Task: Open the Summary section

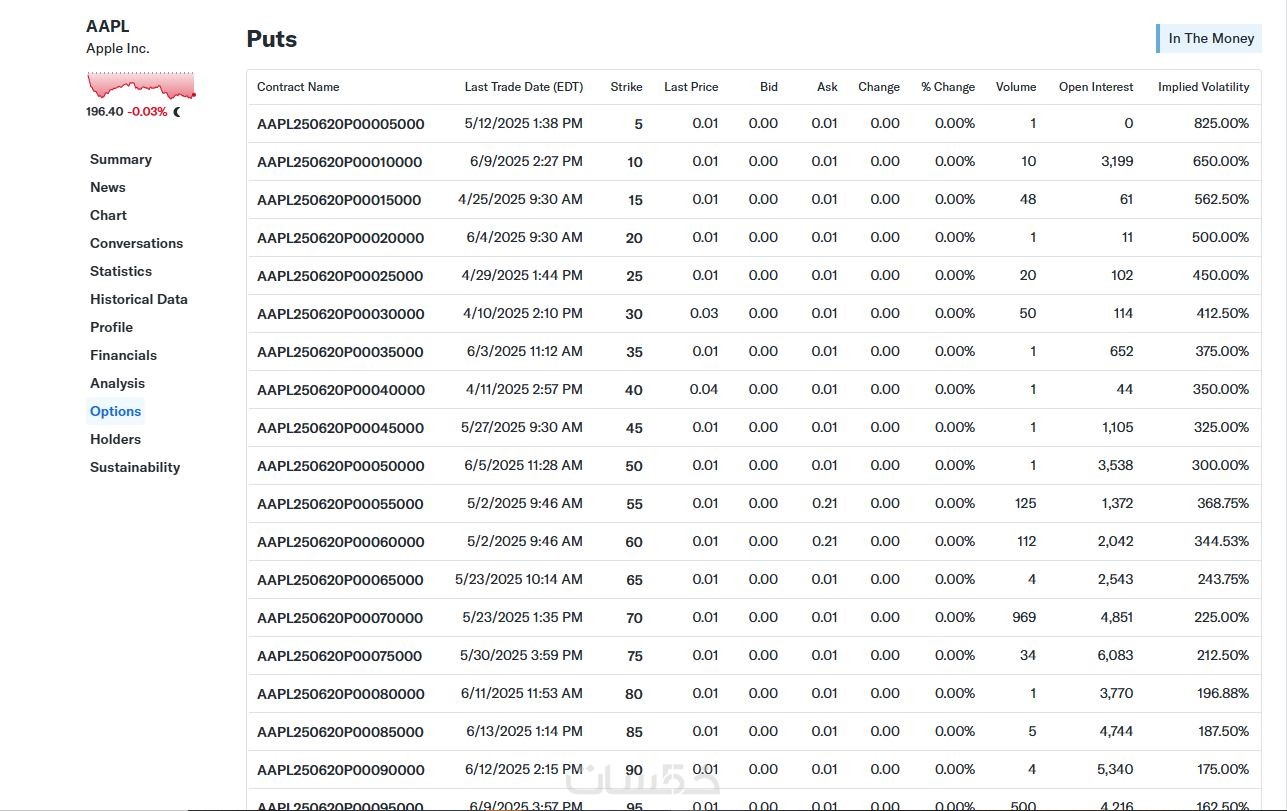Action: (121, 159)
